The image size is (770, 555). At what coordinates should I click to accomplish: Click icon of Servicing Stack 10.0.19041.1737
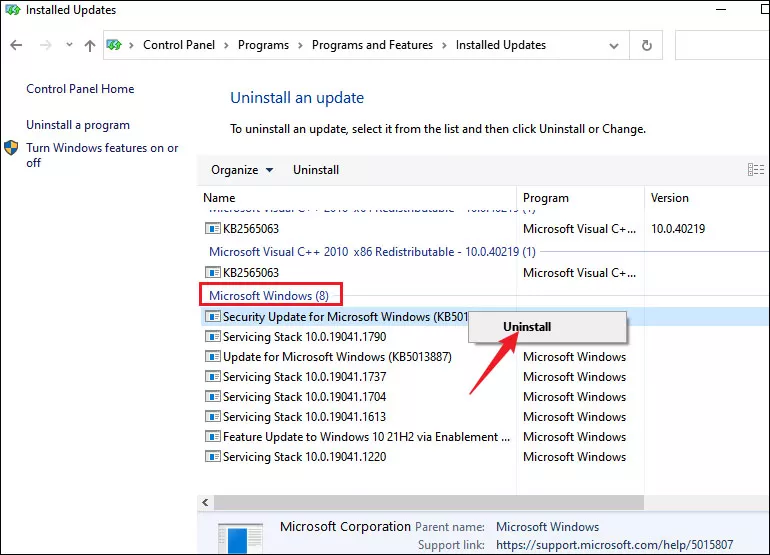[x=213, y=377]
